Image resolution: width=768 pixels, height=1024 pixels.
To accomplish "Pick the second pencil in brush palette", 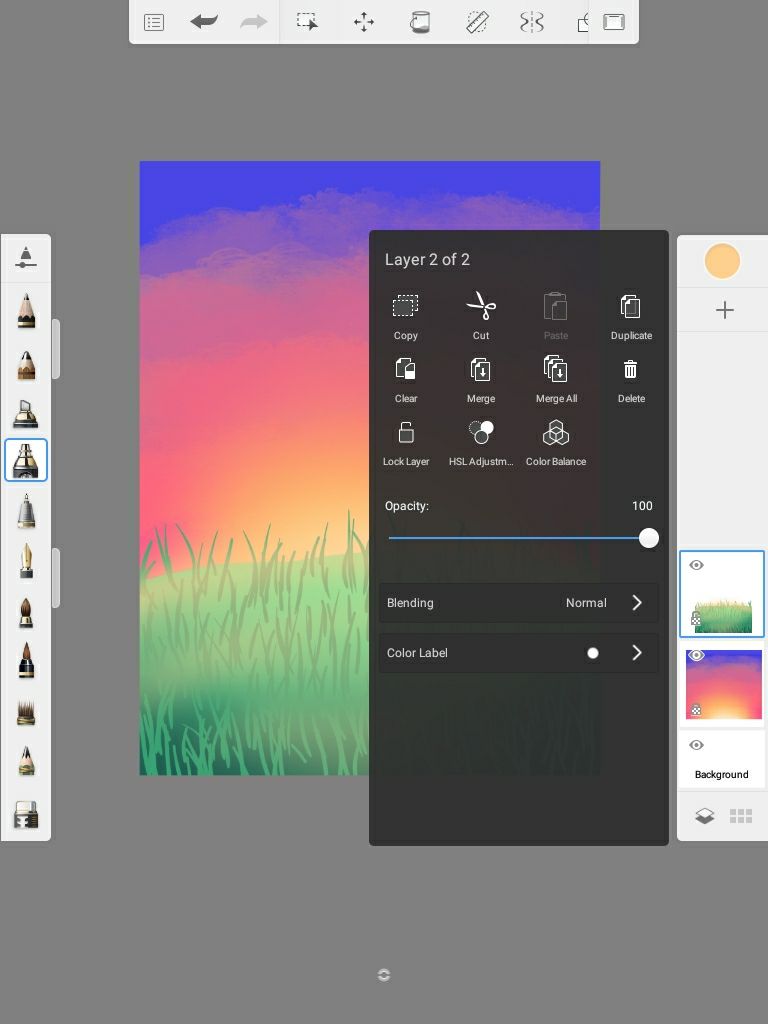I will pos(26,366).
